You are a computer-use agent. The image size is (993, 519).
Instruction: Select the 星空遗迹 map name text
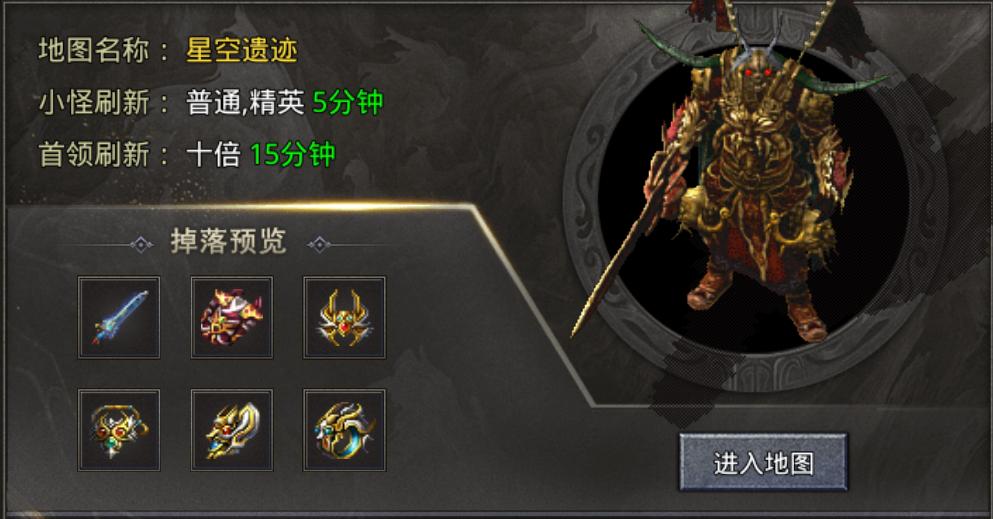coord(241,50)
